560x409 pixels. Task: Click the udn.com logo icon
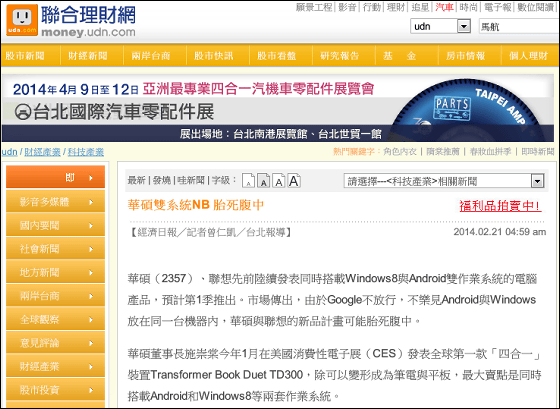22,20
